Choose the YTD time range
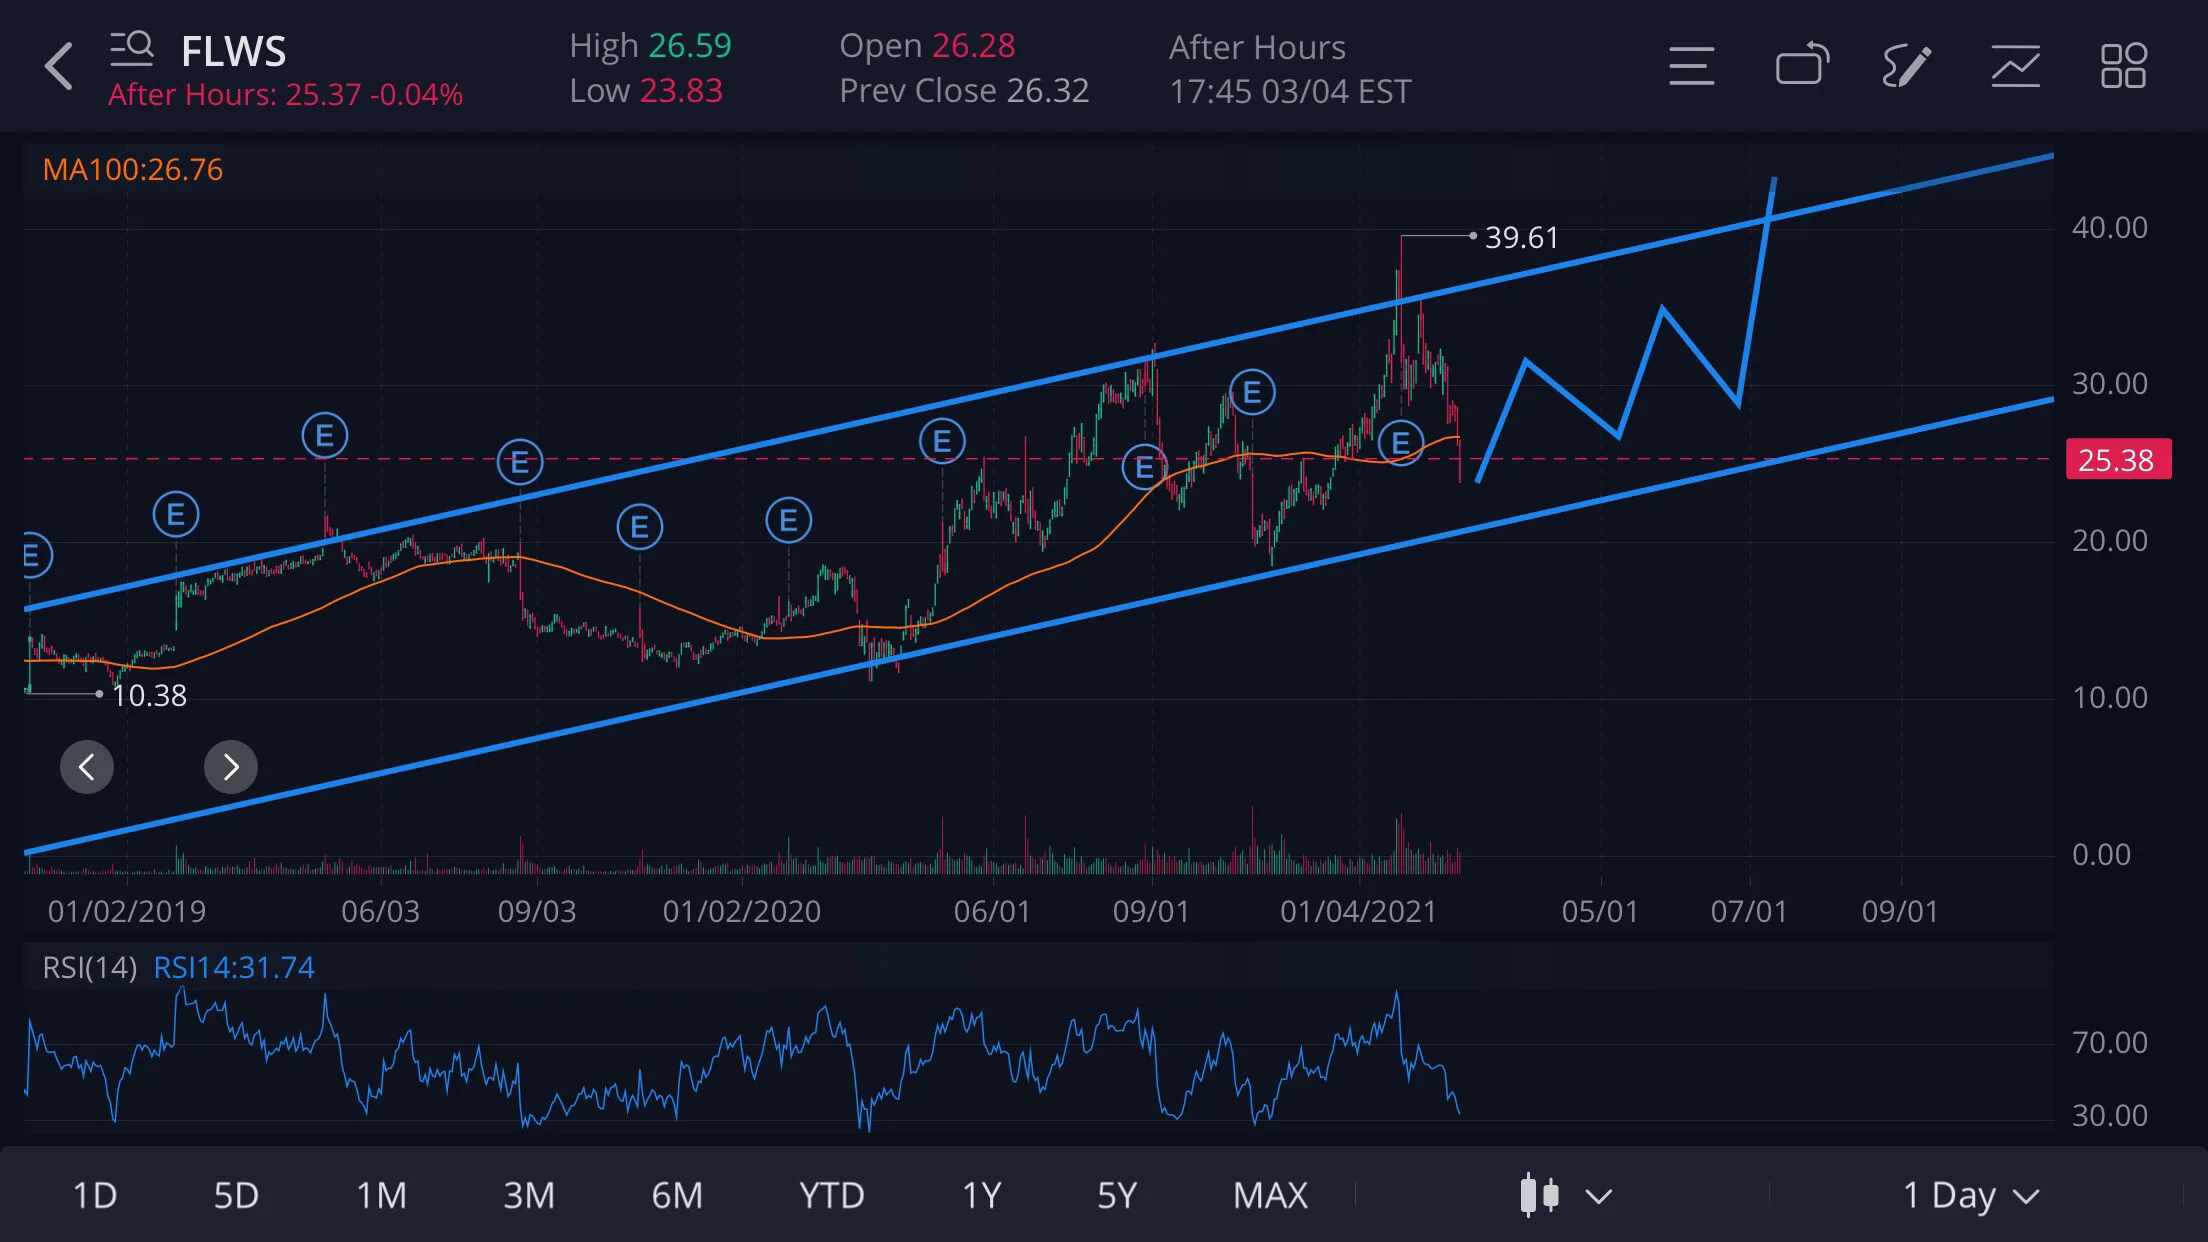 tap(831, 1195)
